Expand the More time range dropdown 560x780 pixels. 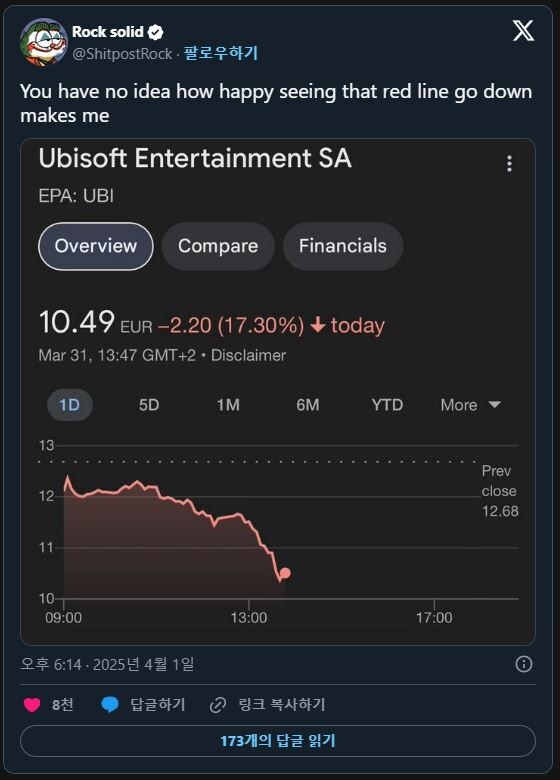pyautogui.click(x=470, y=405)
